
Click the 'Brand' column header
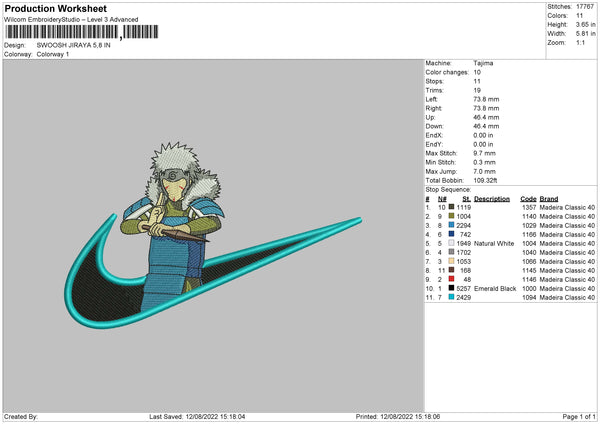[549, 199]
